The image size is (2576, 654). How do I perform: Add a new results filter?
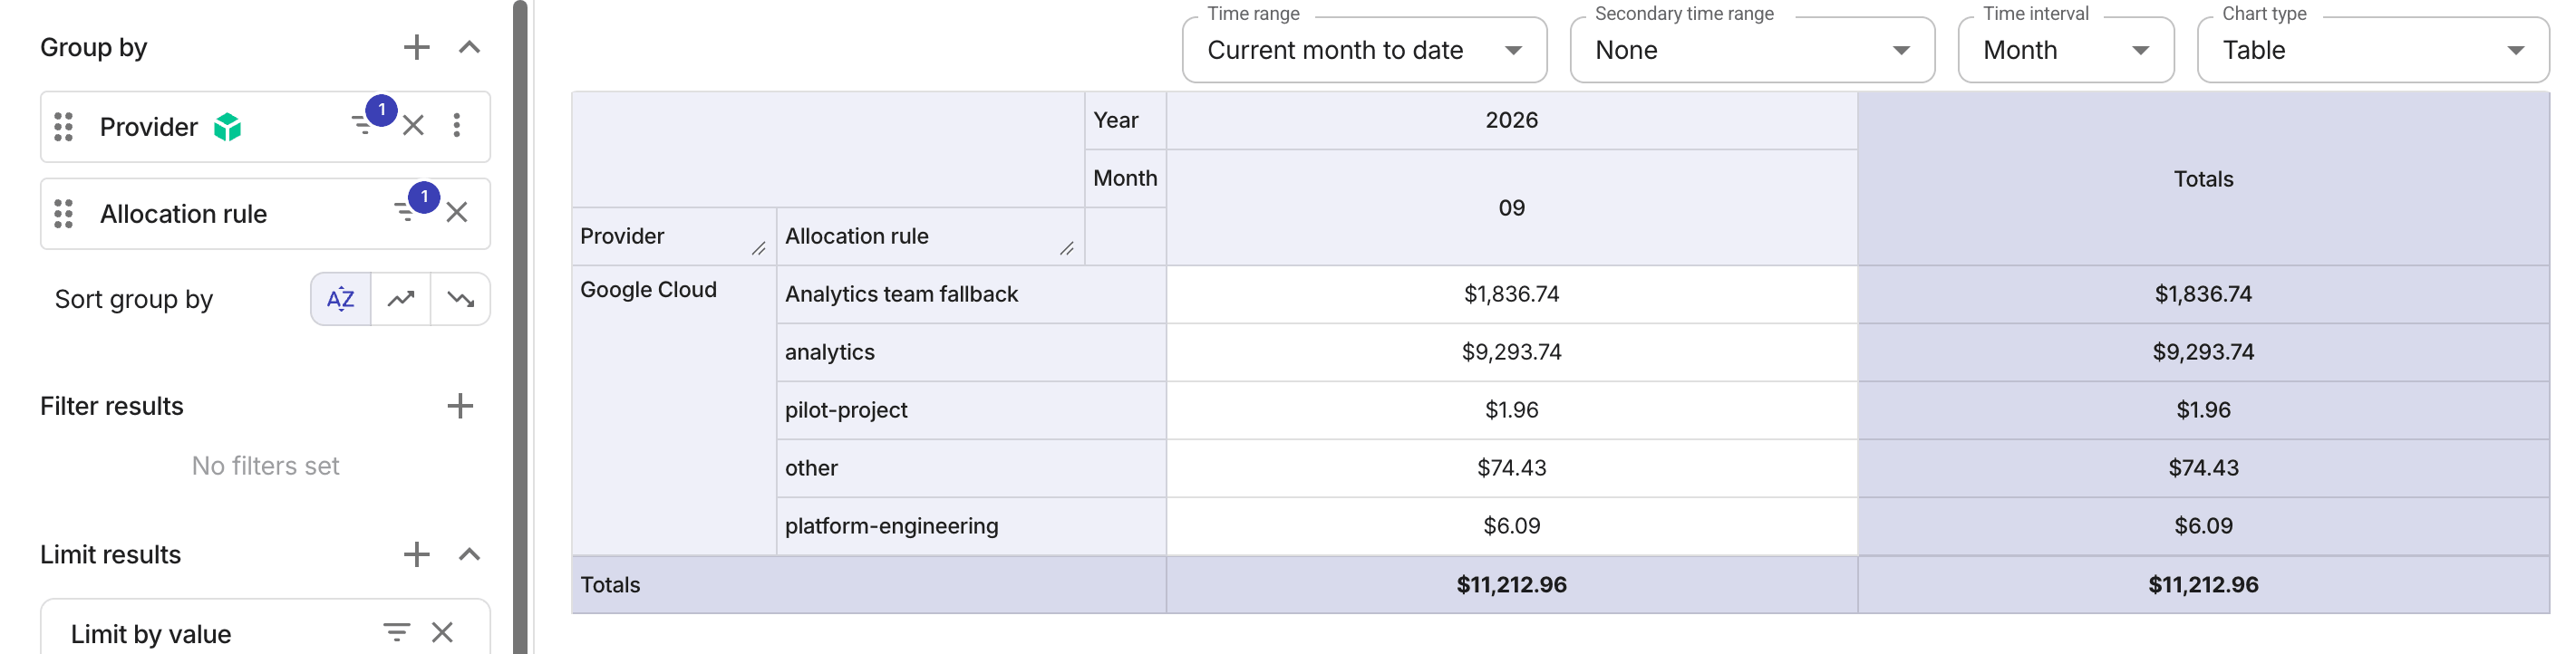pyautogui.click(x=460, y=406)
